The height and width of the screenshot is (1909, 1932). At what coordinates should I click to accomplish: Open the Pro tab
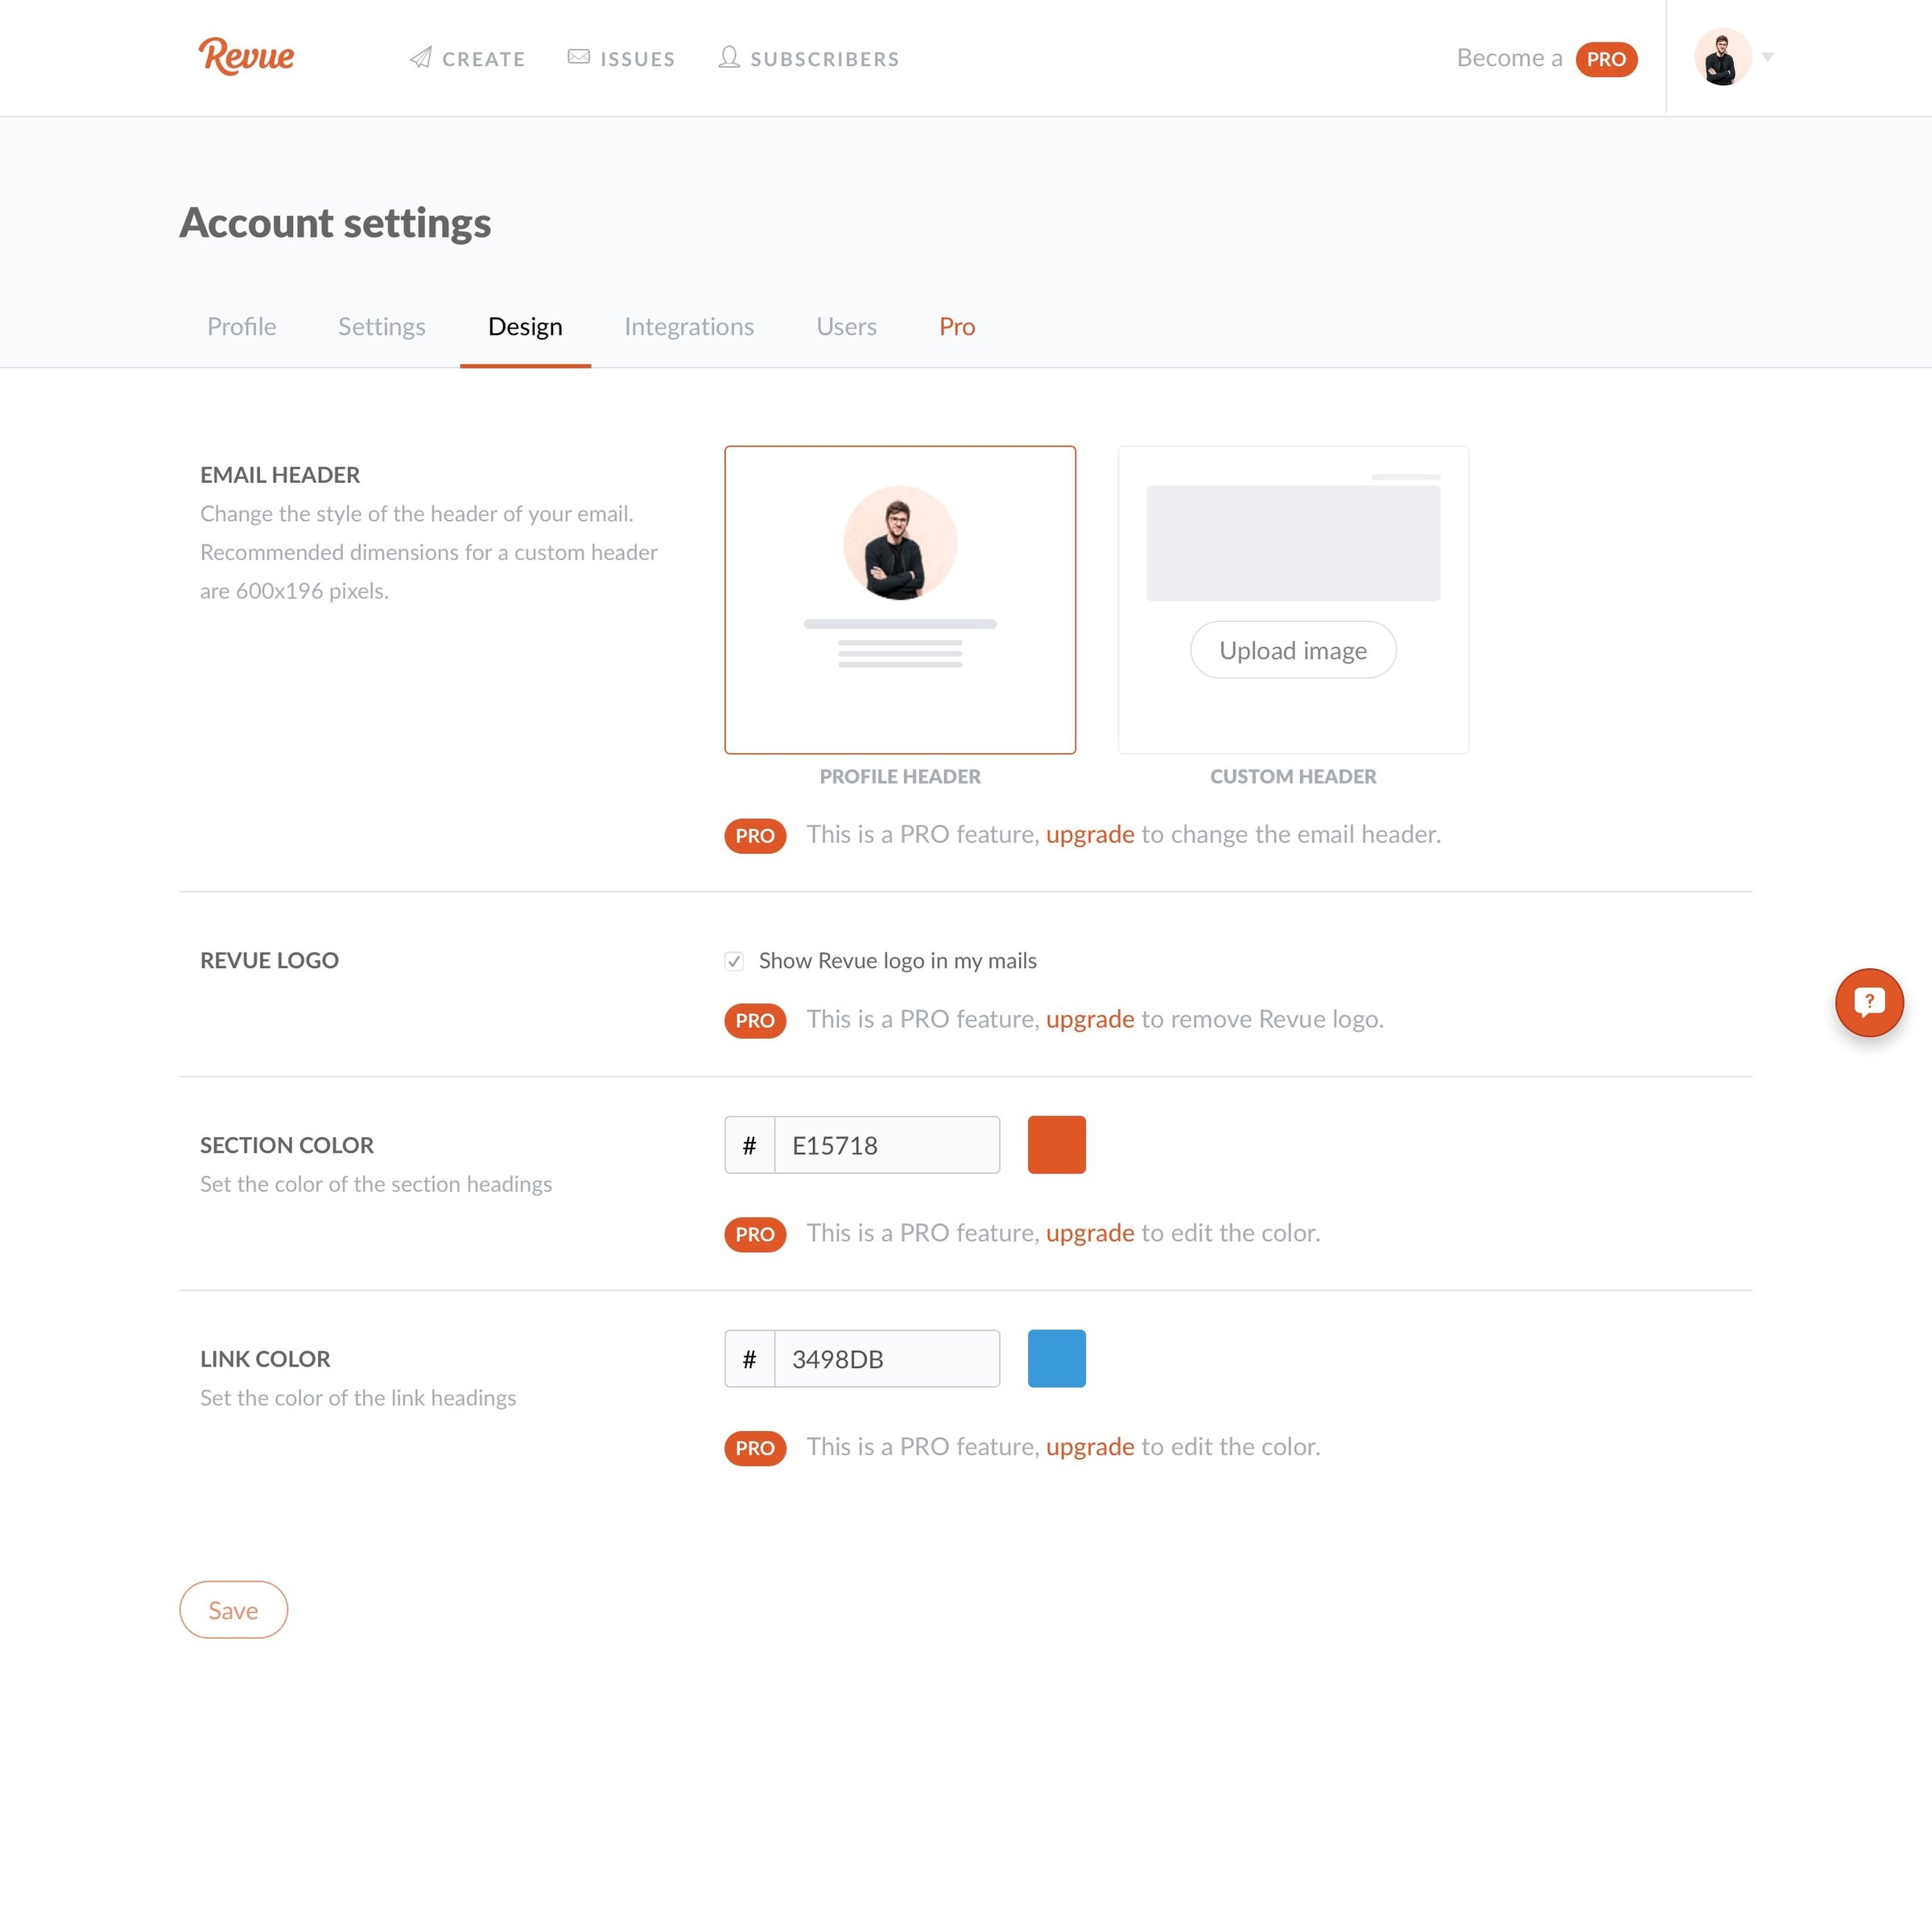957,326
